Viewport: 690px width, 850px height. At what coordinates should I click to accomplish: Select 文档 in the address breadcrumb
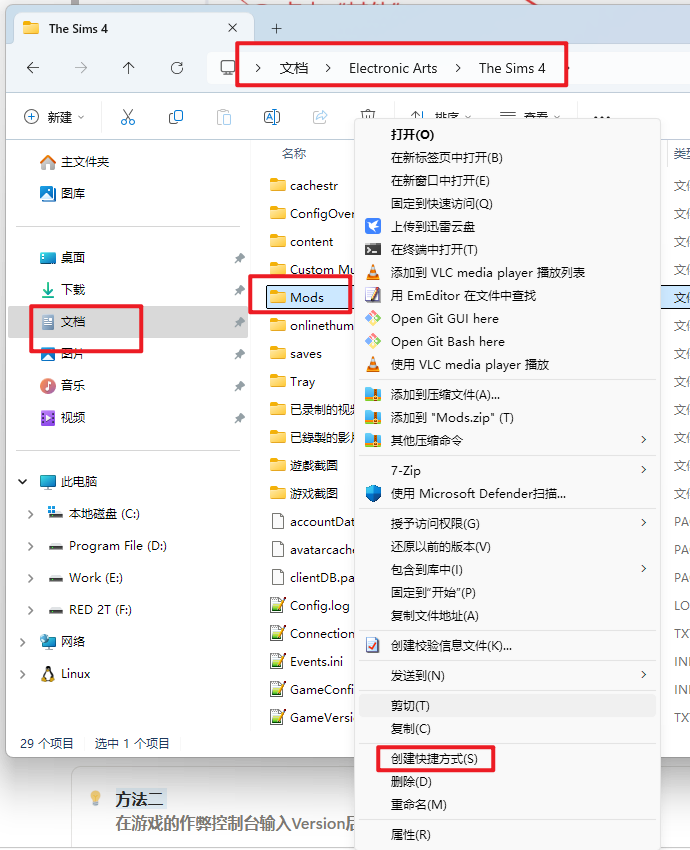click(294, 68)
